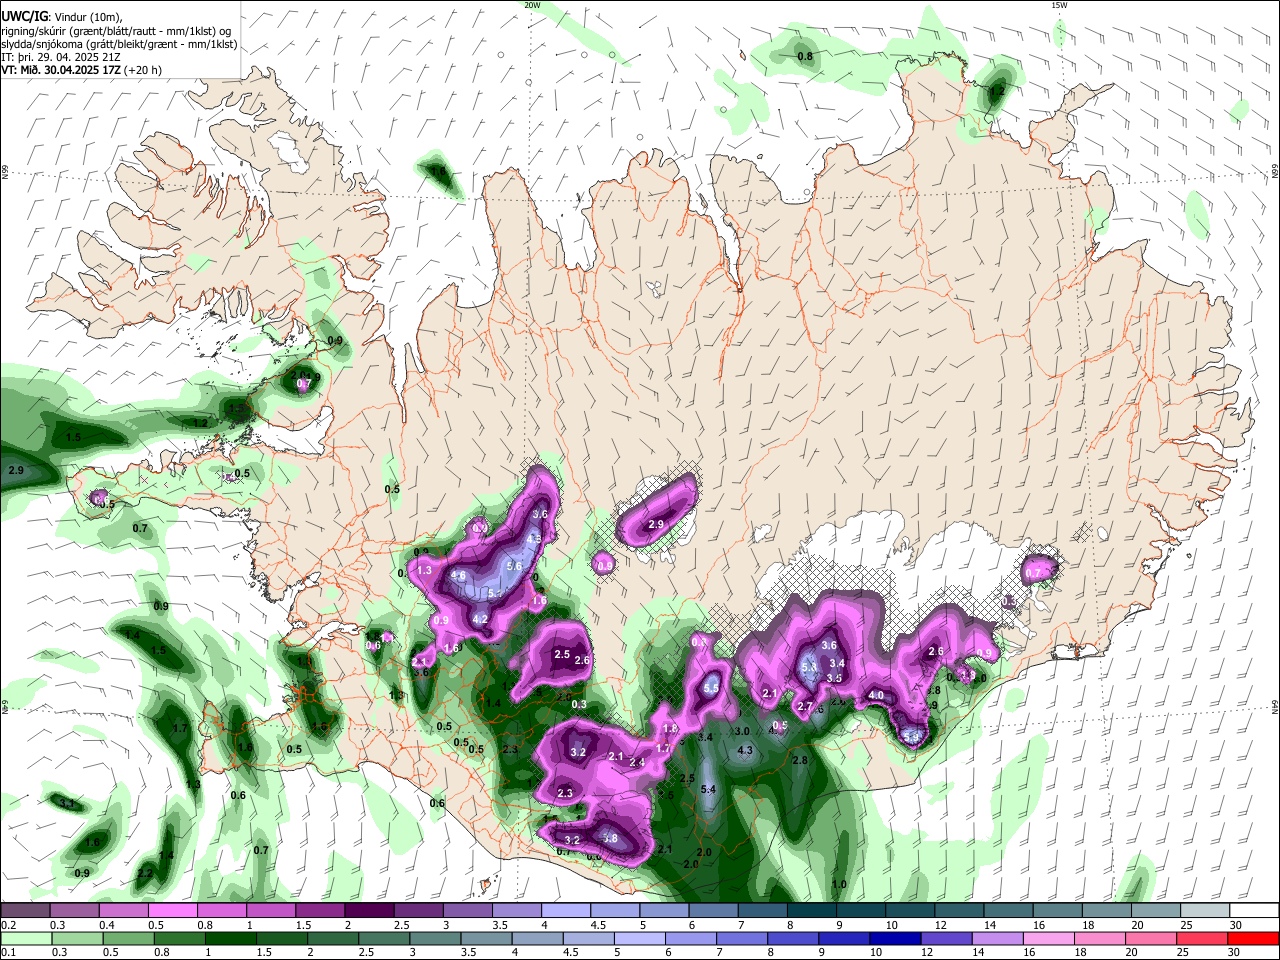Select the bright pink upper swatch between 0.5 and 0.8
The image size is (1280, 960).
point(172,911)
